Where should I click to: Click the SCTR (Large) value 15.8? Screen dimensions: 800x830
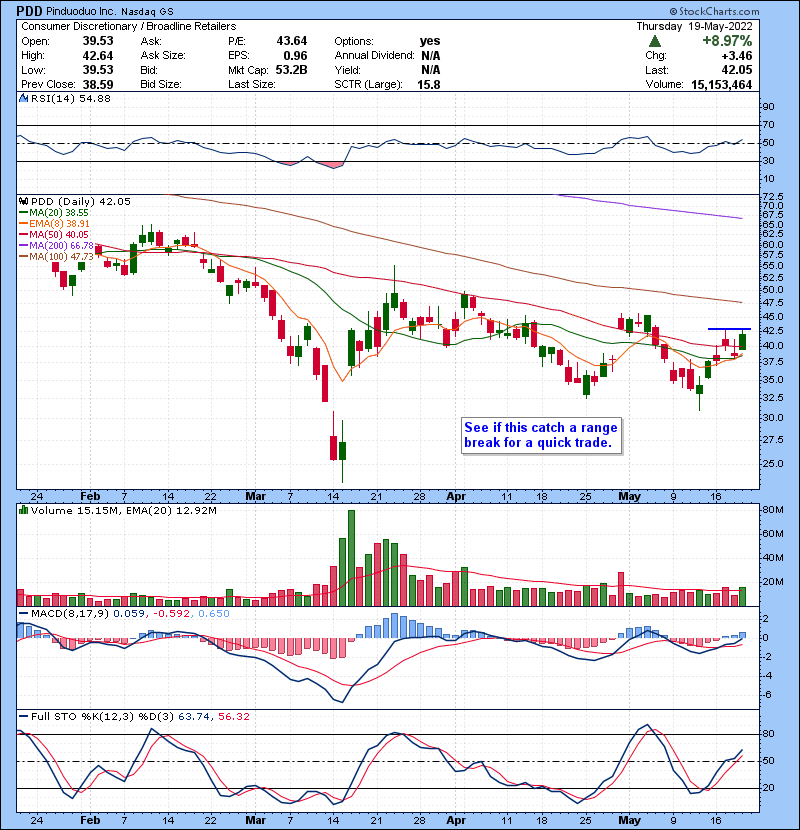(429, 84)
